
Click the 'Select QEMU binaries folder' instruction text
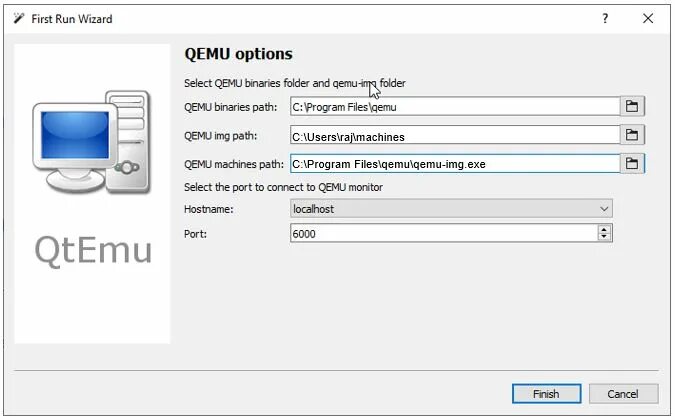294,83
